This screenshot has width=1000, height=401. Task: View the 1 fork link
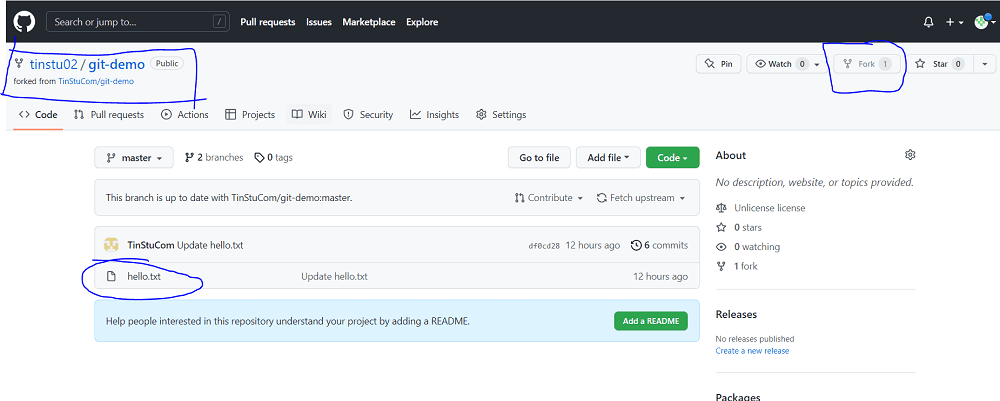click(746, 266)
